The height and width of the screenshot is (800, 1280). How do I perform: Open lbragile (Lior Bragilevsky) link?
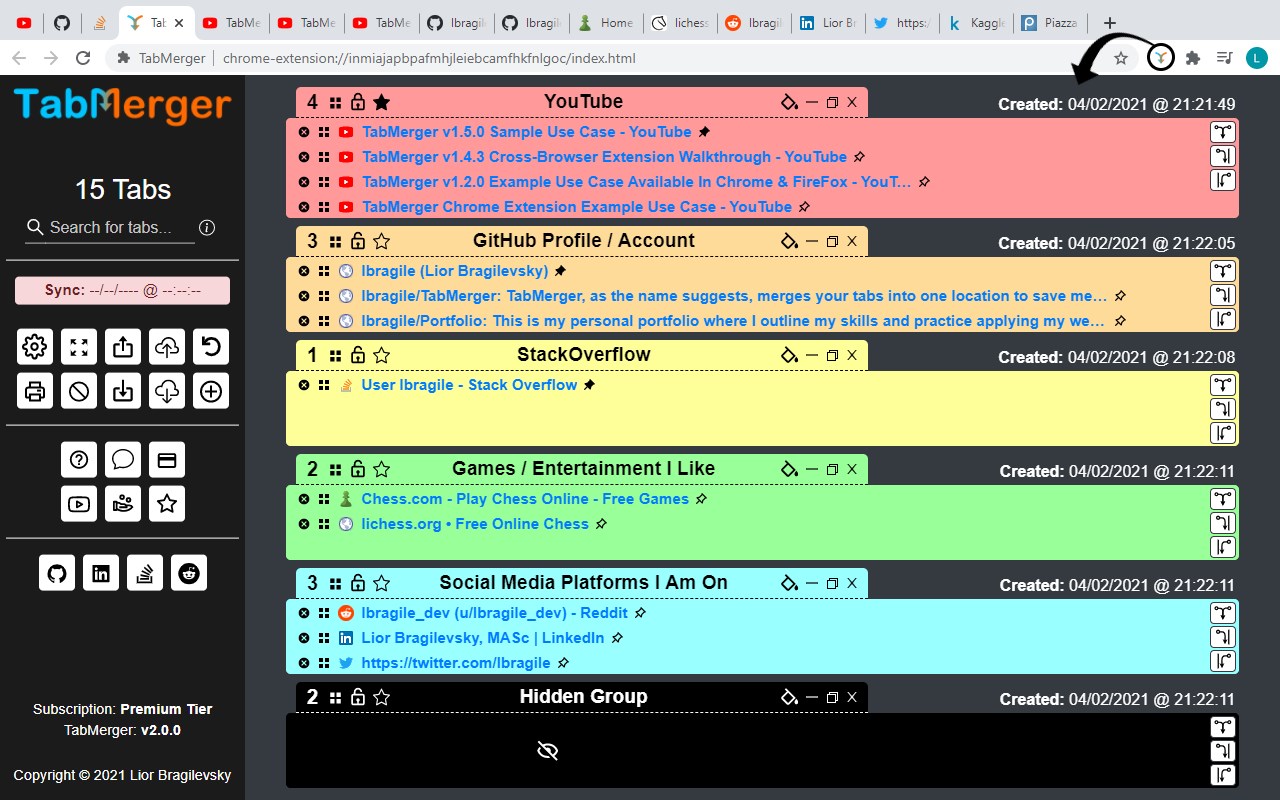(455, 271)
